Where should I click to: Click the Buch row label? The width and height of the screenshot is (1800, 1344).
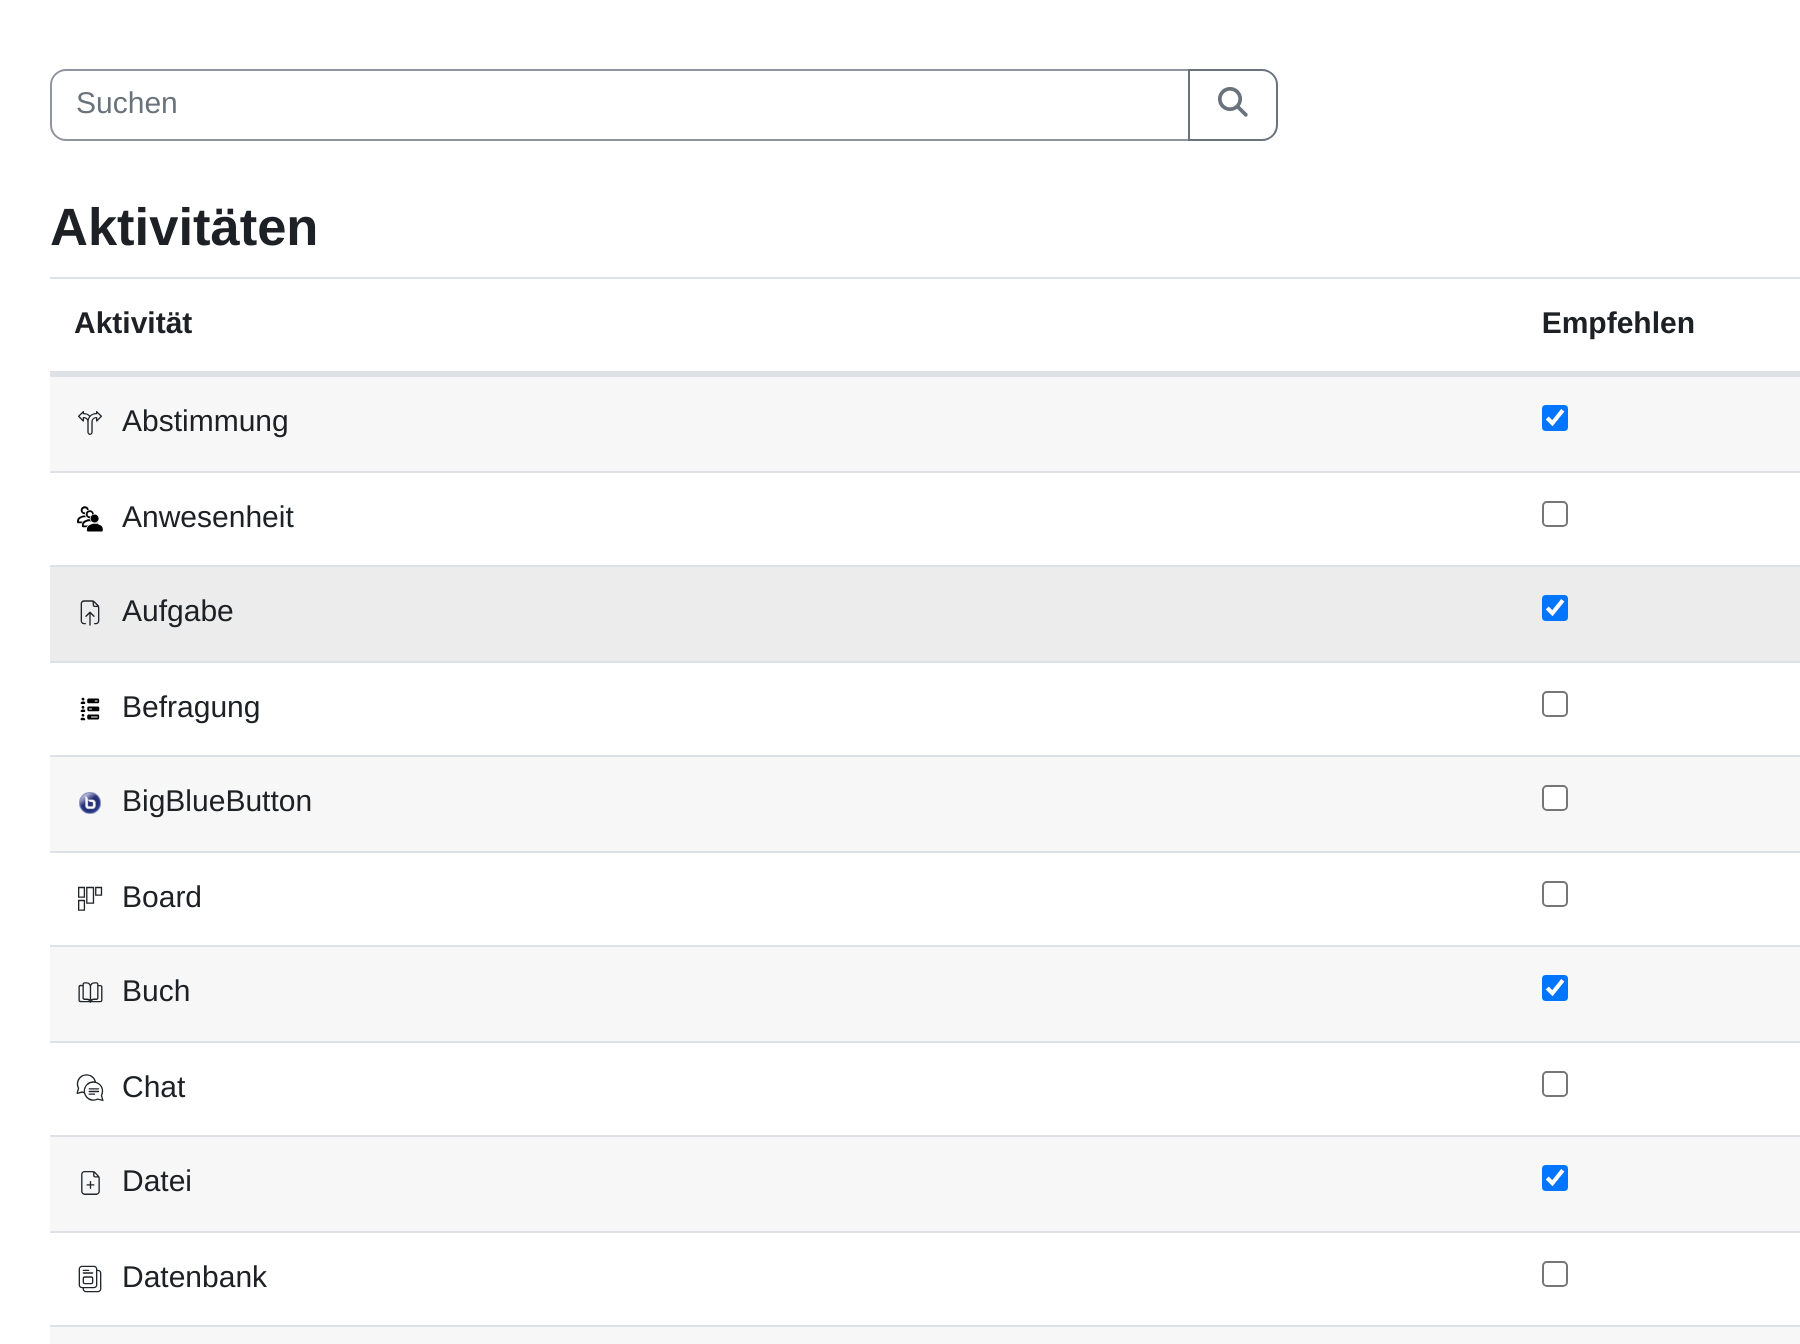[x=156, y=991]
